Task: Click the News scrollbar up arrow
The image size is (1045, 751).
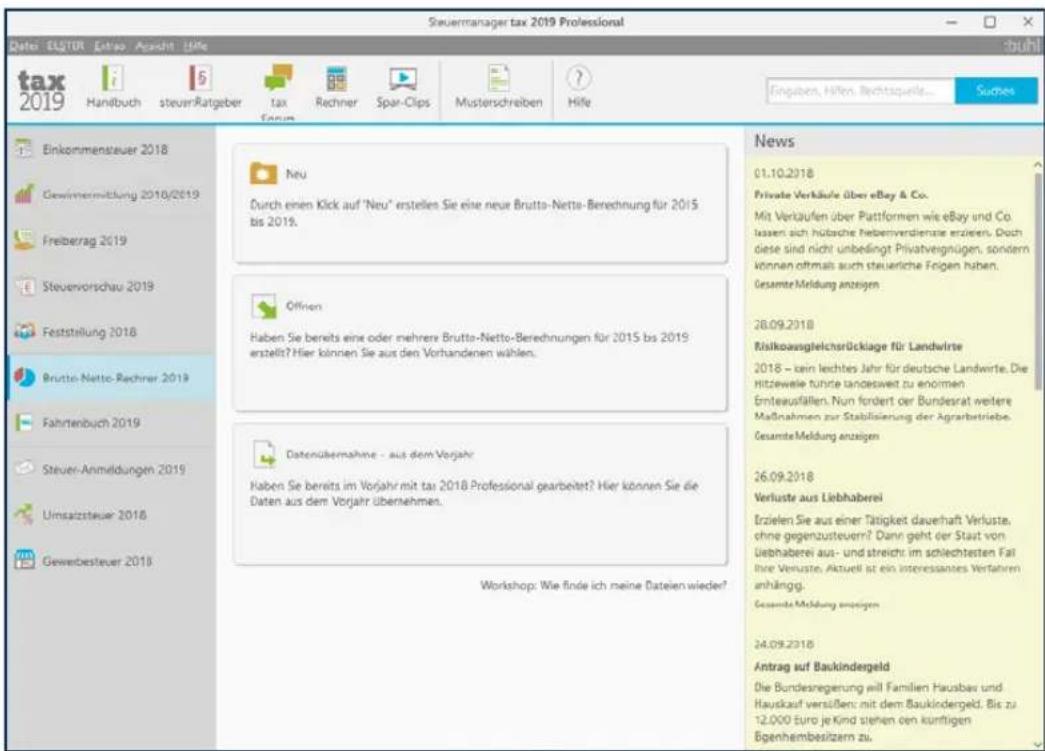Action: tap(1038, 165)
